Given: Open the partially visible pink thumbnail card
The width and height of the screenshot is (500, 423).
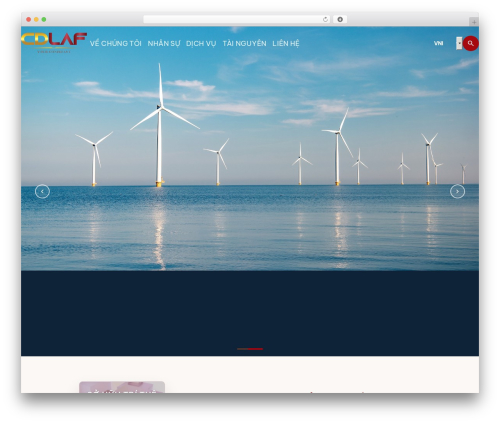Looking at the screenshot, I should click(x=122, y=387).
